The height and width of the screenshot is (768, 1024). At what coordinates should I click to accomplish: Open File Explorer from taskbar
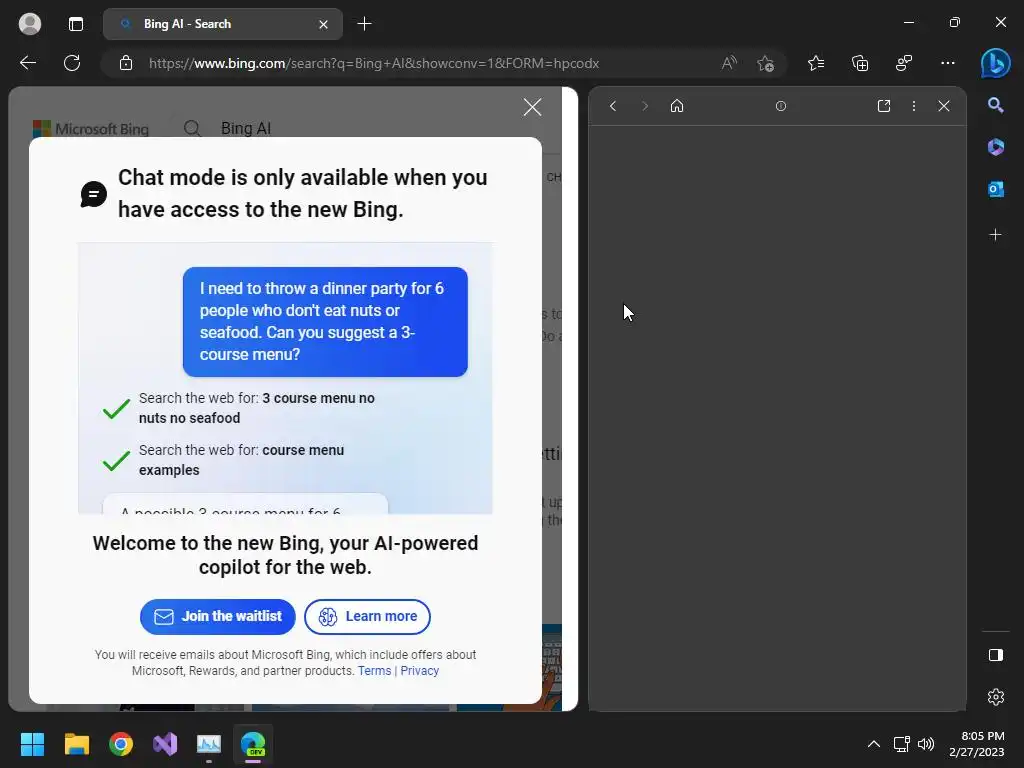[x=76, y=744]
